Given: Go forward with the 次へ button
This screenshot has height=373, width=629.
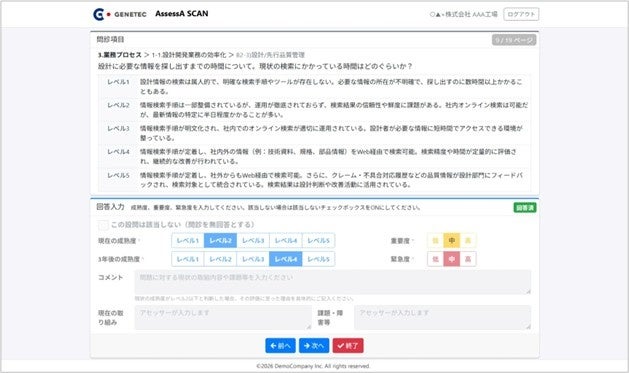Looking at the screenshot, I should click(314, 346).
